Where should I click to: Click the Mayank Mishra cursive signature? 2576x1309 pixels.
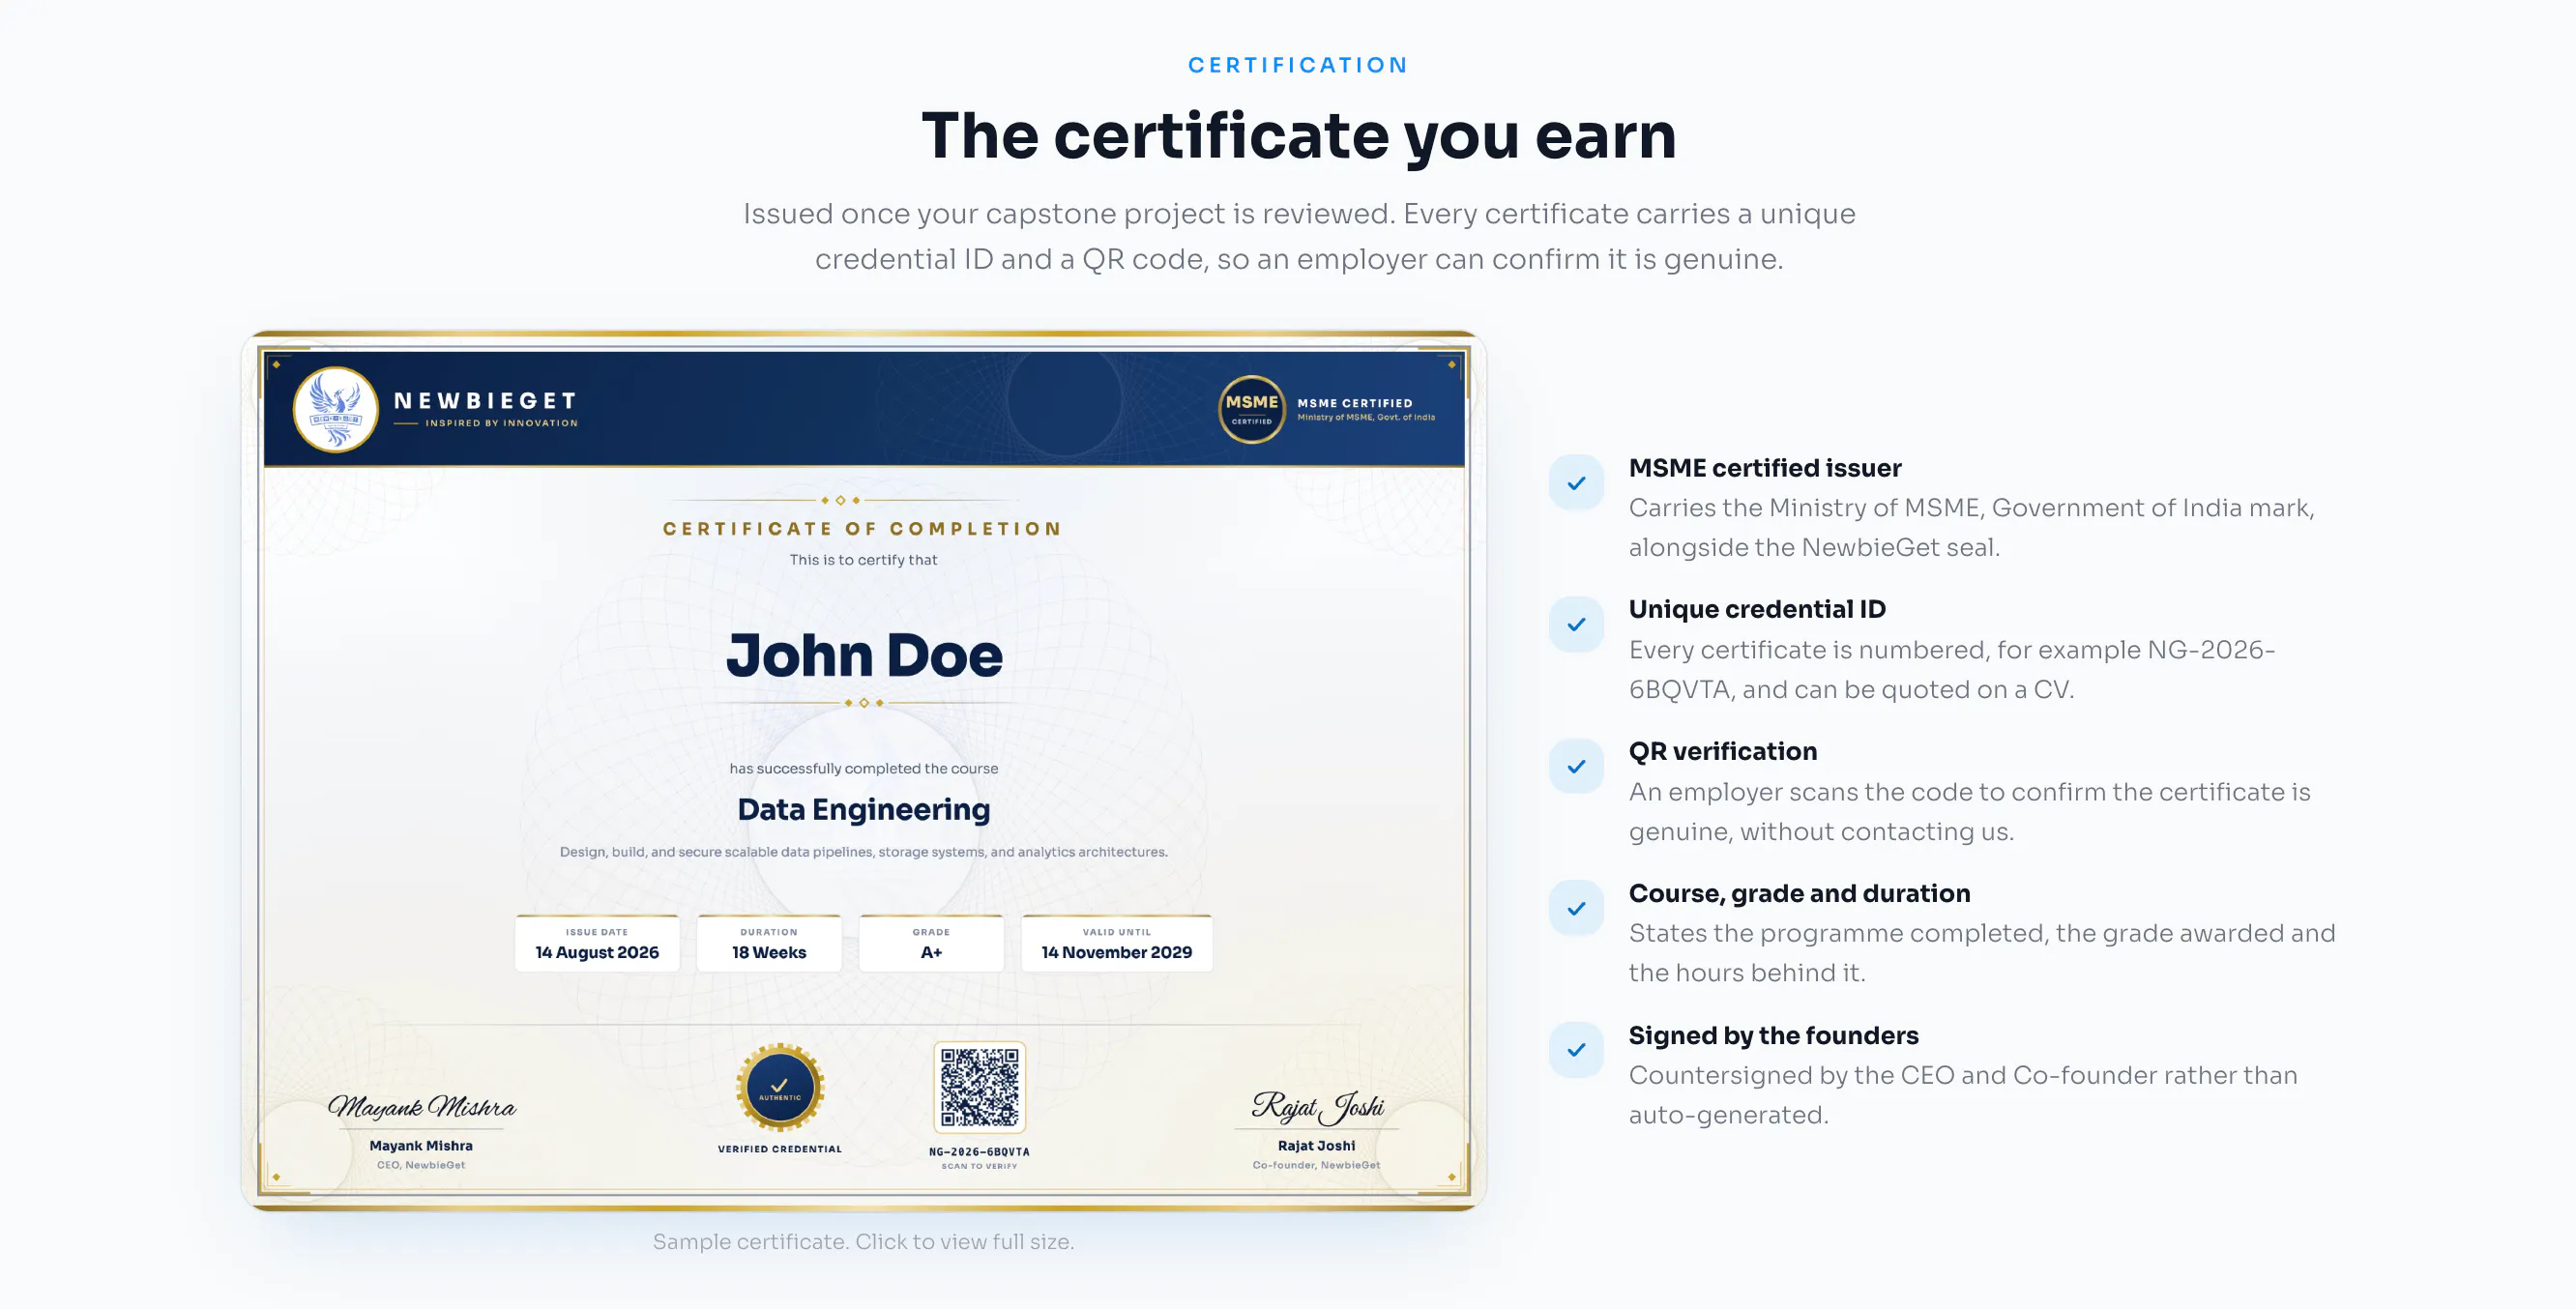[x=421, y=1106]
